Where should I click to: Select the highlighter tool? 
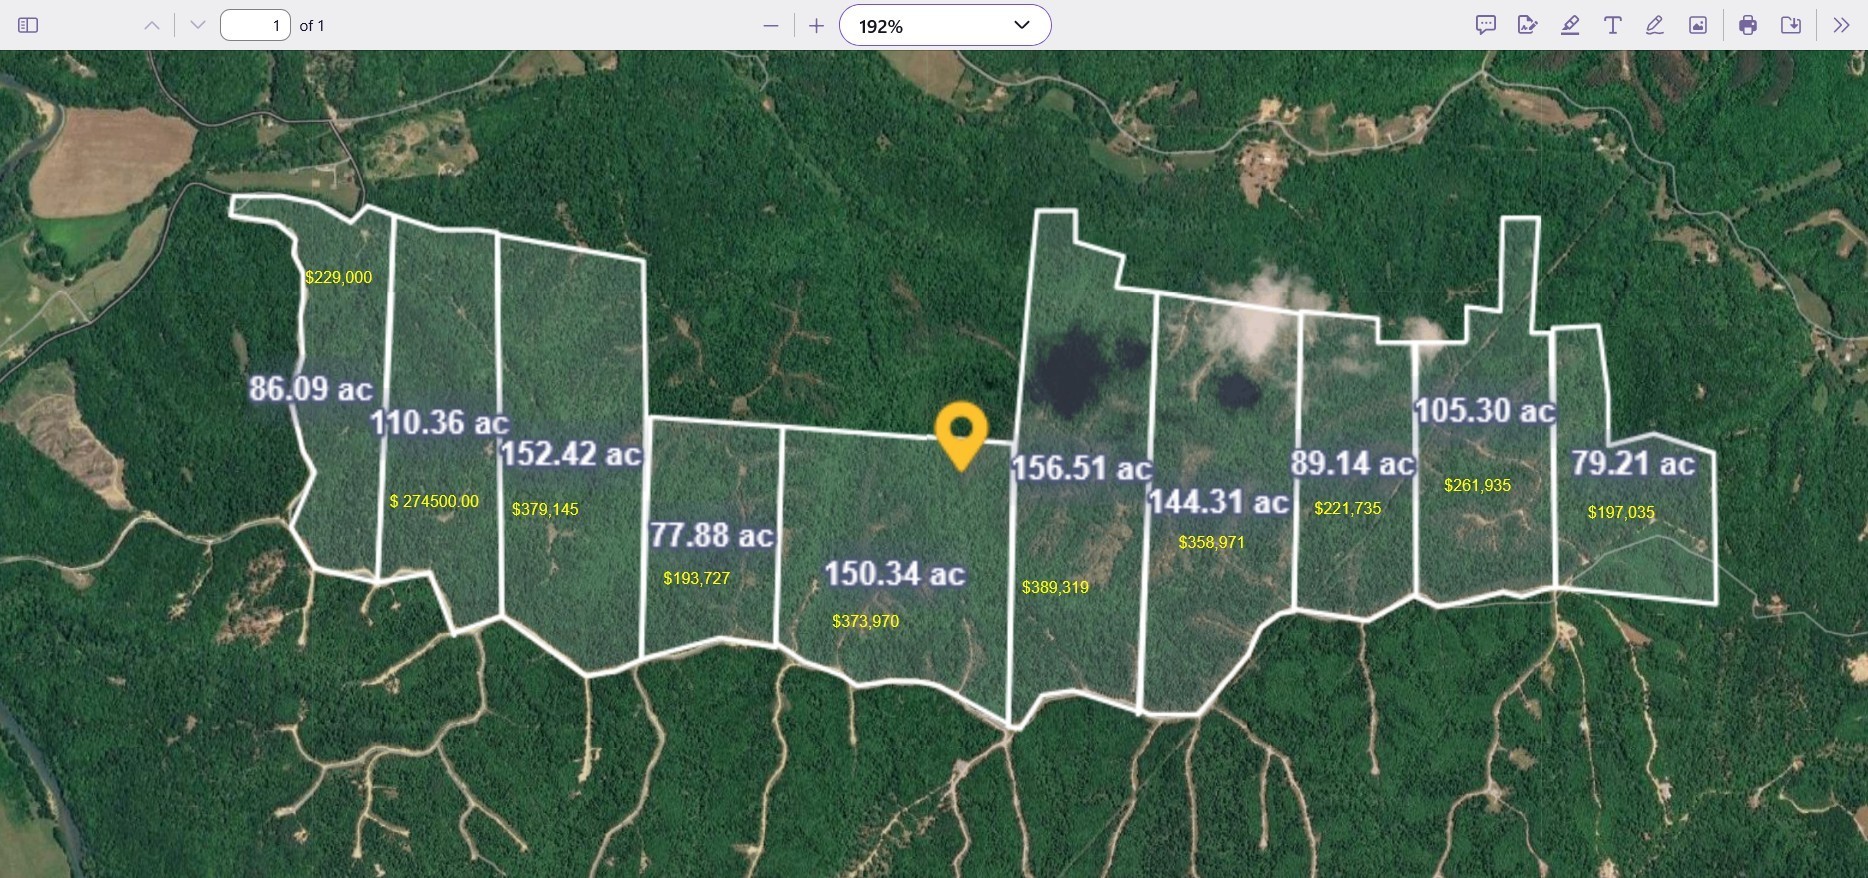(x=1570, y=25)
